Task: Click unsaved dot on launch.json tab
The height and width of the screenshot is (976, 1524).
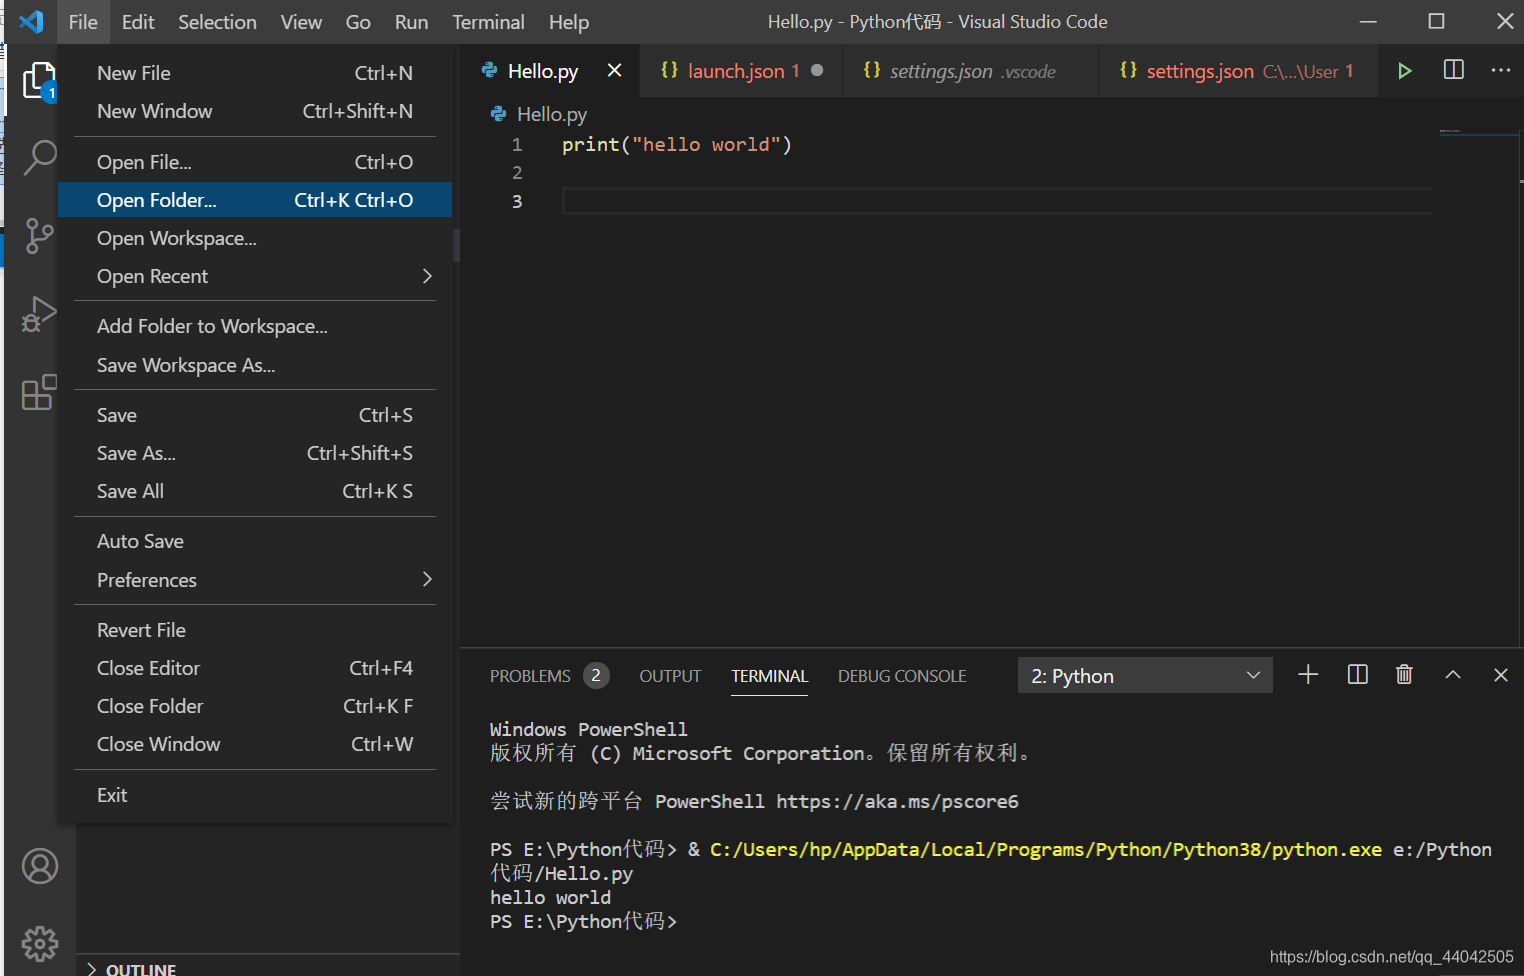Action: [x=817, y=70]
